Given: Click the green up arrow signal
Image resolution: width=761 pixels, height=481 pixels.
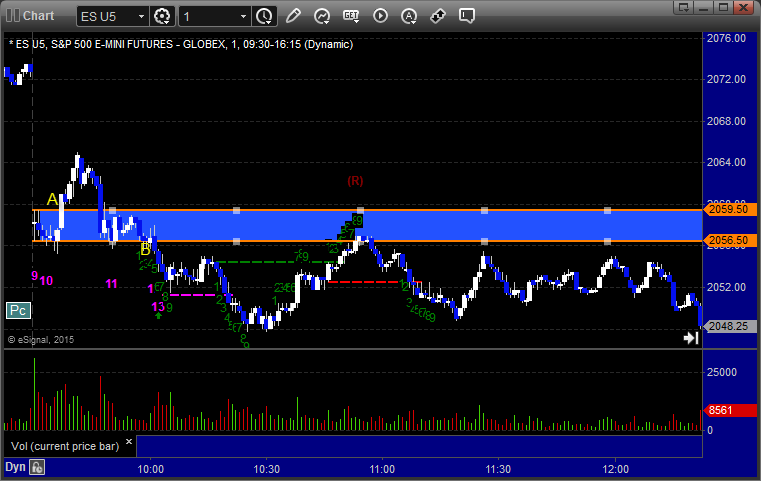Looking at the screenshot, I should pos(158,315).
